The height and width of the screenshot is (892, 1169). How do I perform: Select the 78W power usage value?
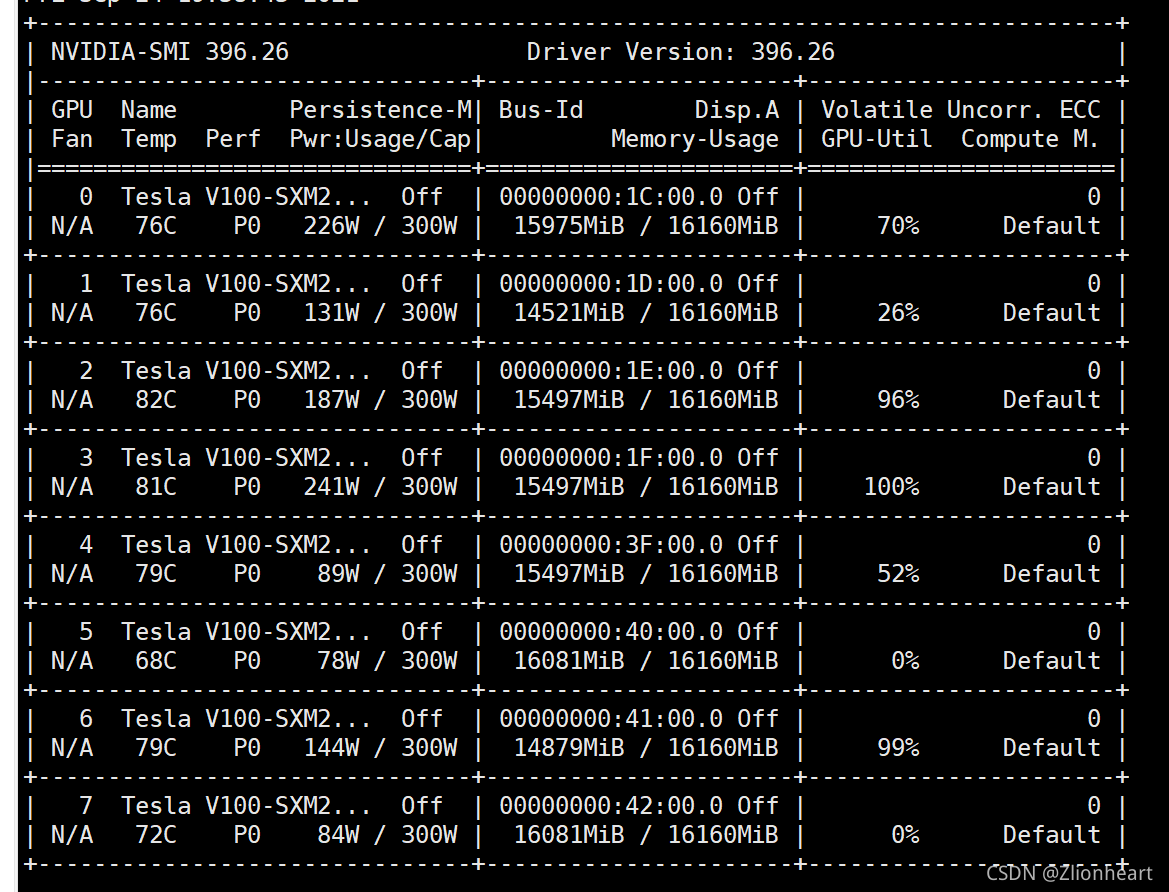coord(338,661)
